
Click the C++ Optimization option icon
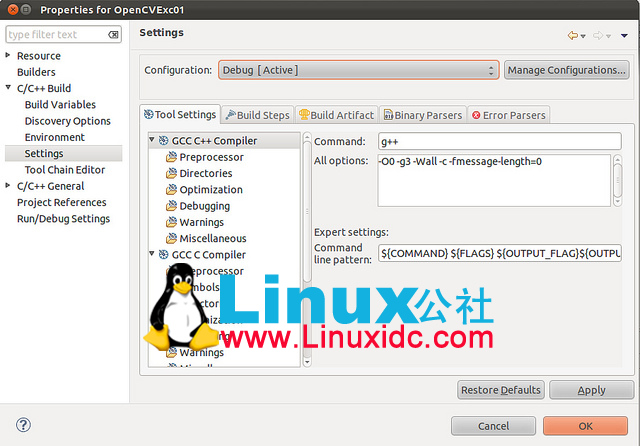(x=171, y=190)
